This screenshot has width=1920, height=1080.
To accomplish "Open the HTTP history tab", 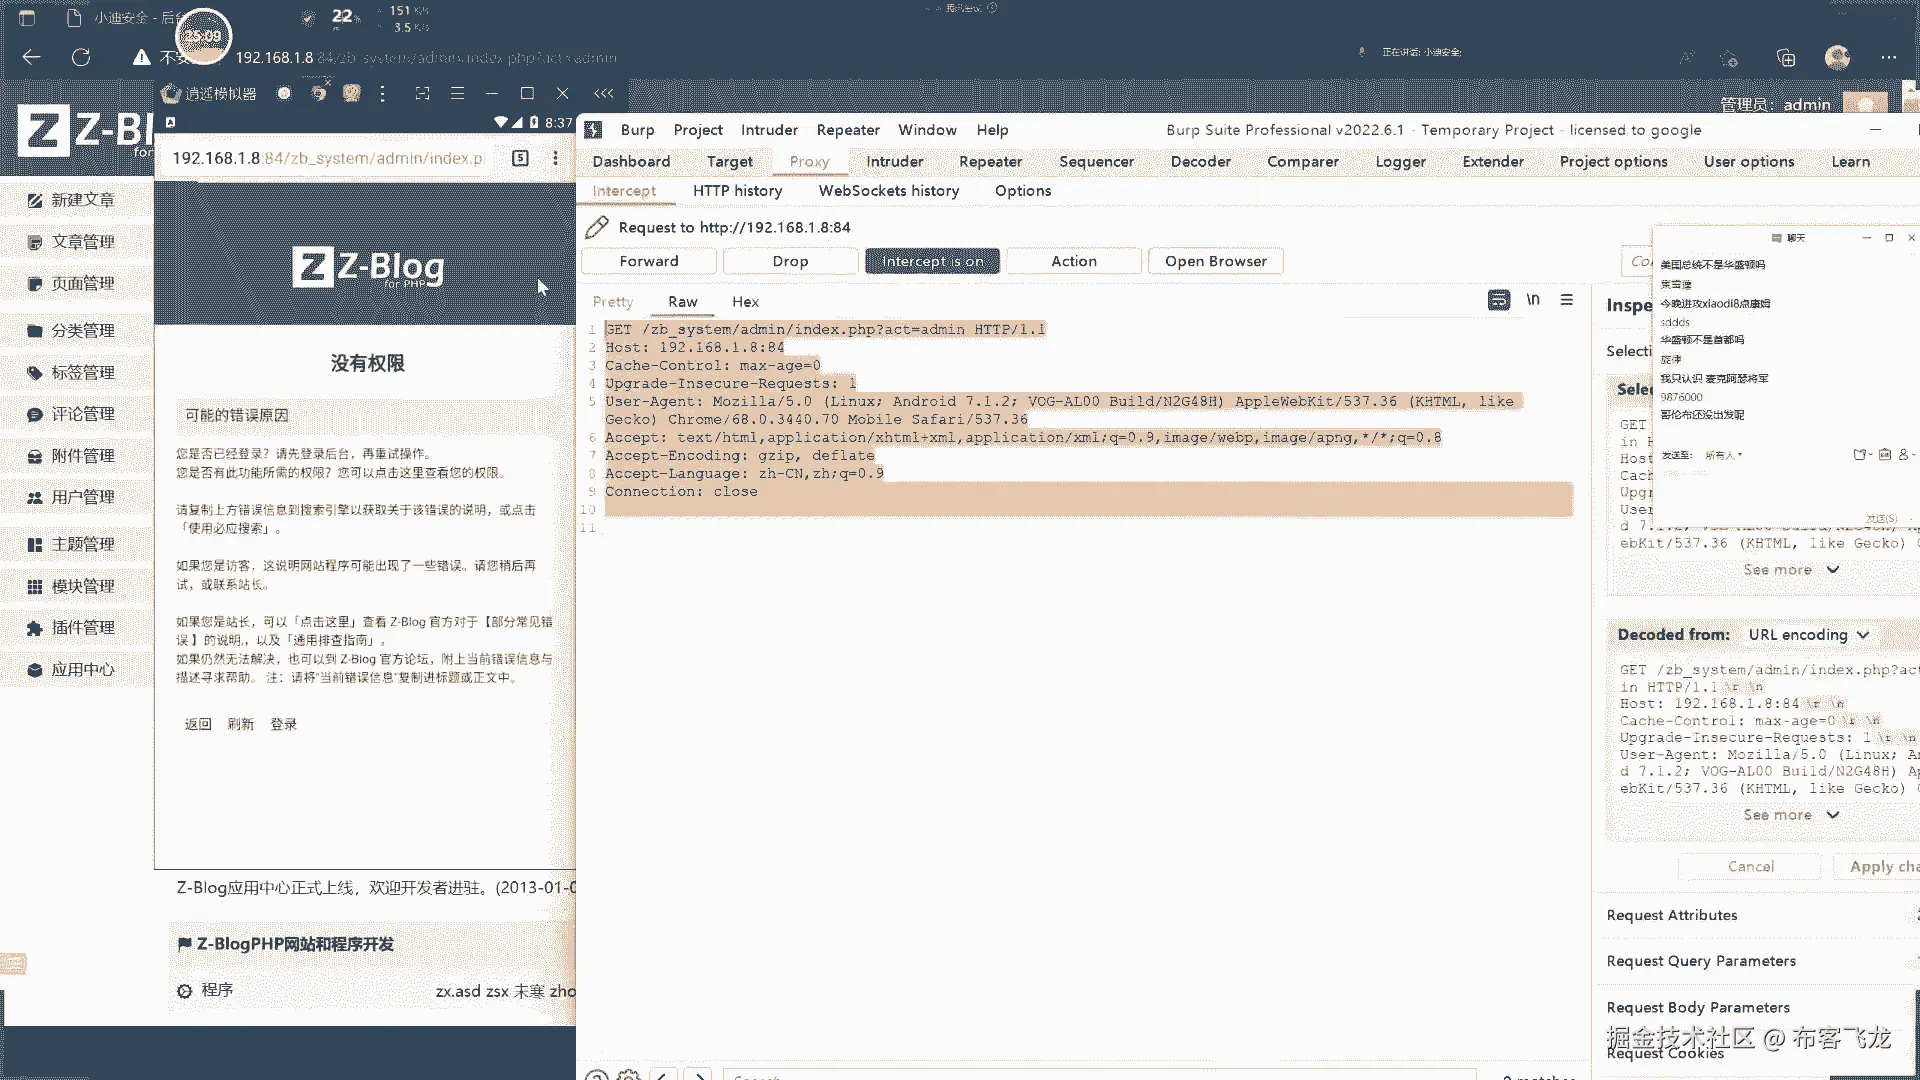I will pyautogui.click(x=737, y=191).
